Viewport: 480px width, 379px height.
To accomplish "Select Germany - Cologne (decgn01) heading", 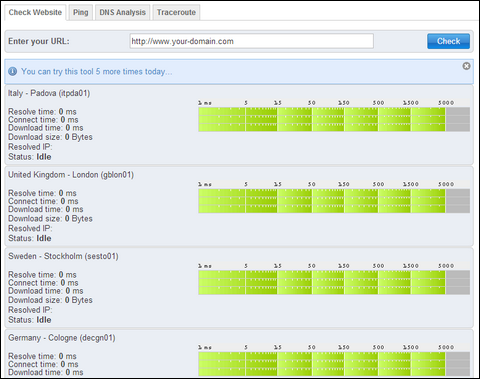I will (62, 338).
